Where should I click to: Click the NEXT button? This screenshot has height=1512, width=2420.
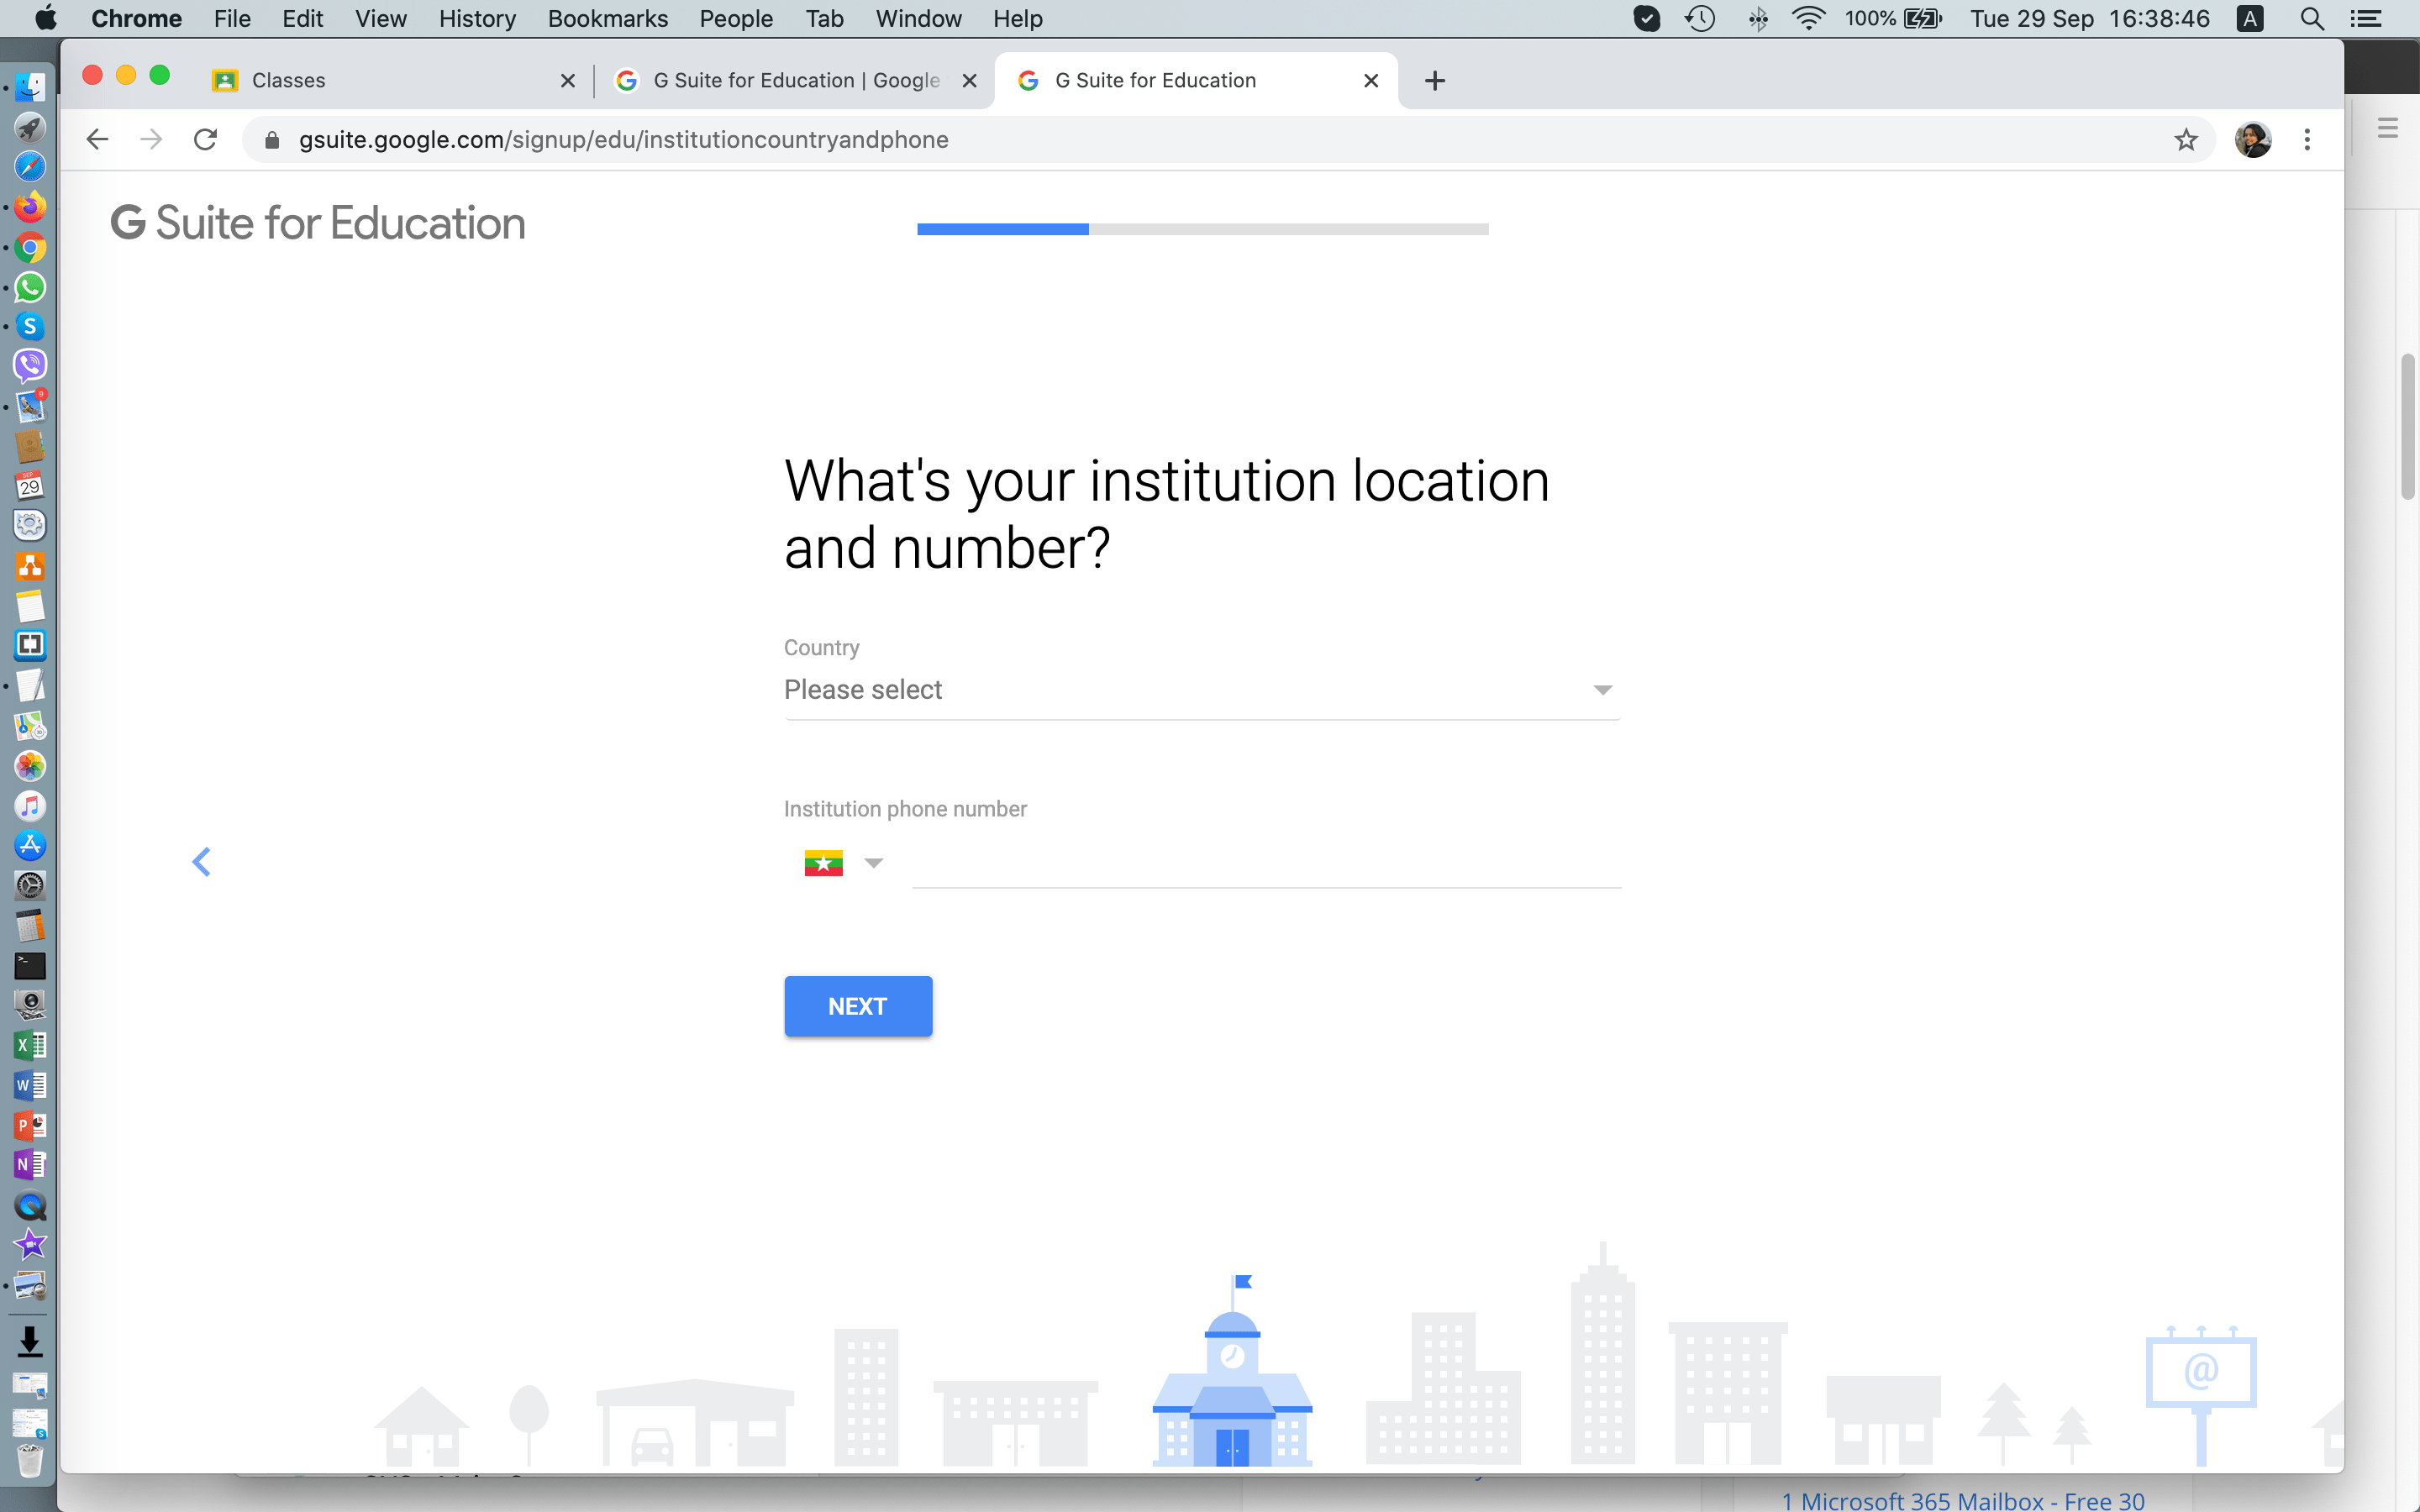pyautogui.click(x=857, y=1006)
